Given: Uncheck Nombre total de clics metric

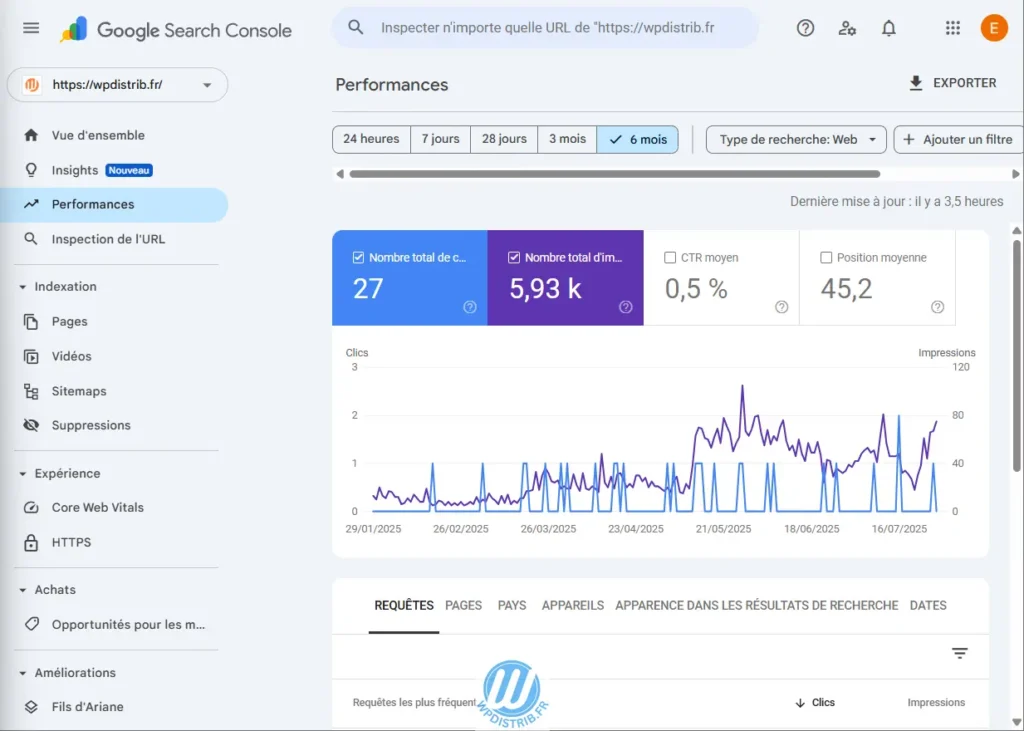Looking at the screenshot, I should click(358, 257).
